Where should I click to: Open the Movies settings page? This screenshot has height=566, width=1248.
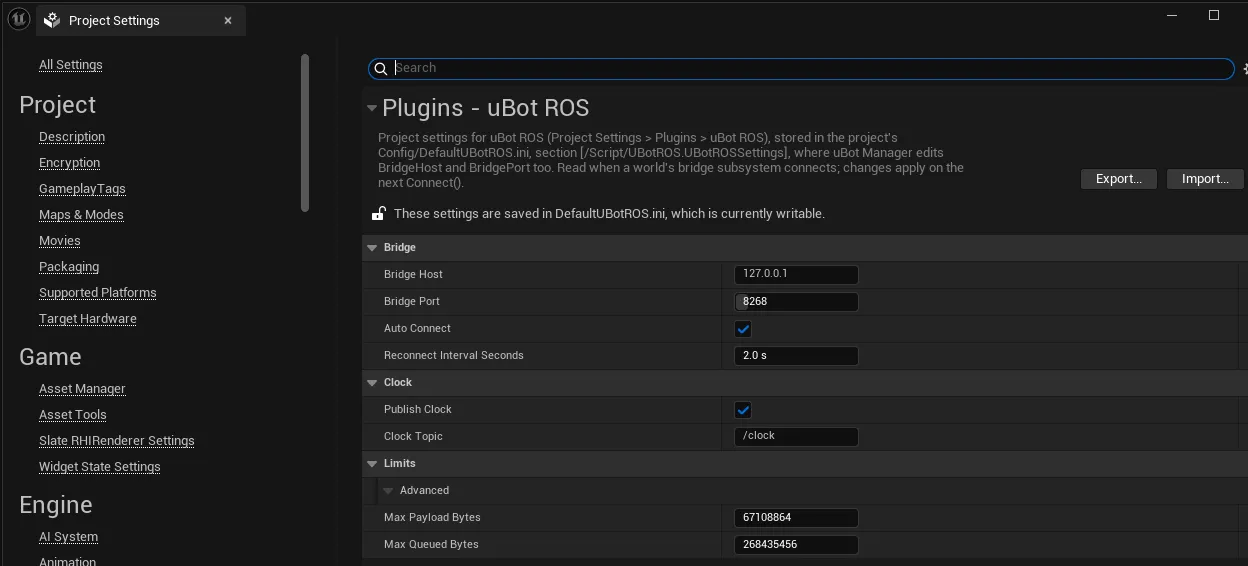[60, 241]
